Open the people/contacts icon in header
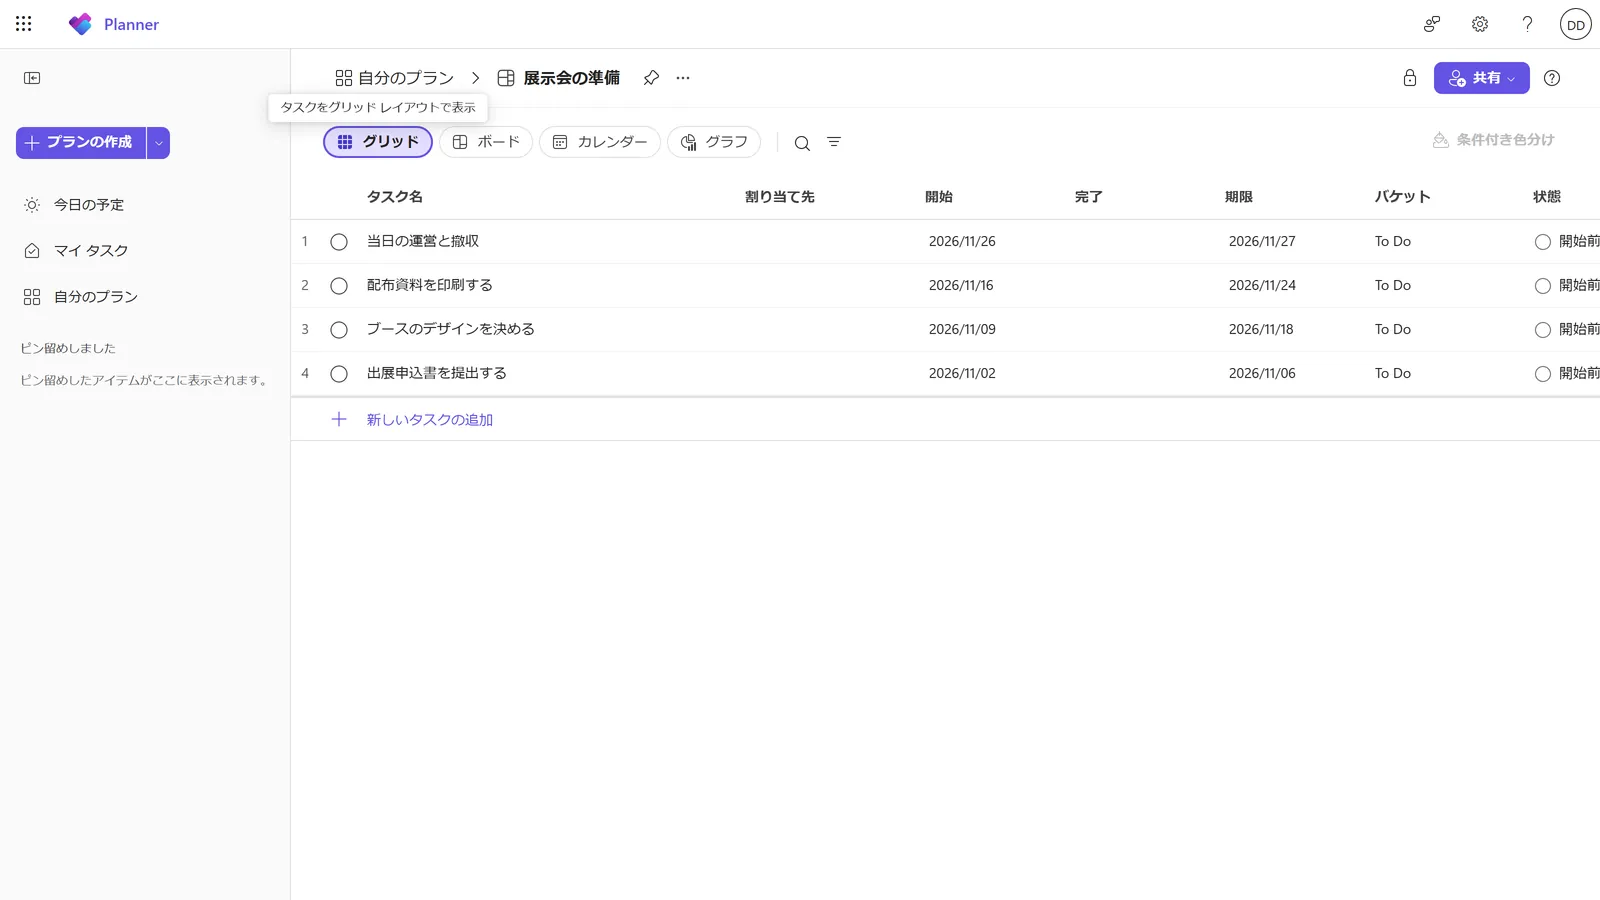Viewport: 1600px width, 900px height. (1432, 24)
